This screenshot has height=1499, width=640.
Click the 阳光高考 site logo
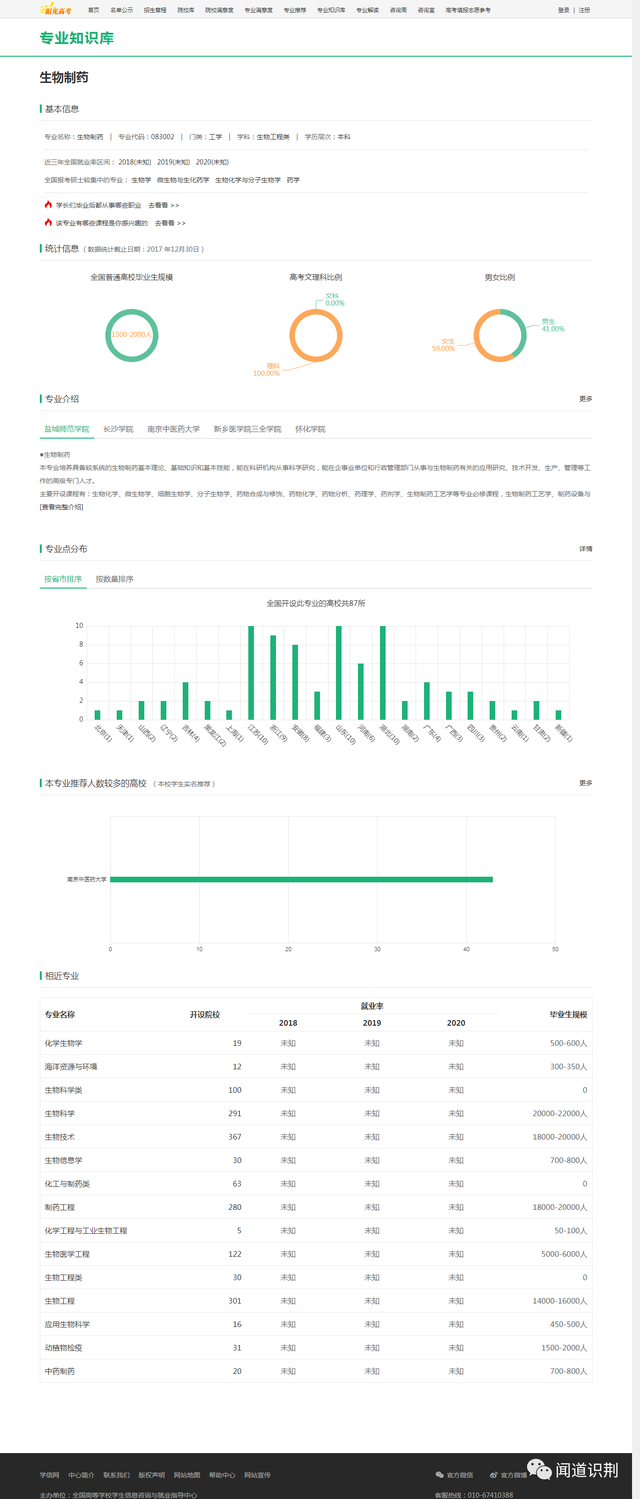55,9
